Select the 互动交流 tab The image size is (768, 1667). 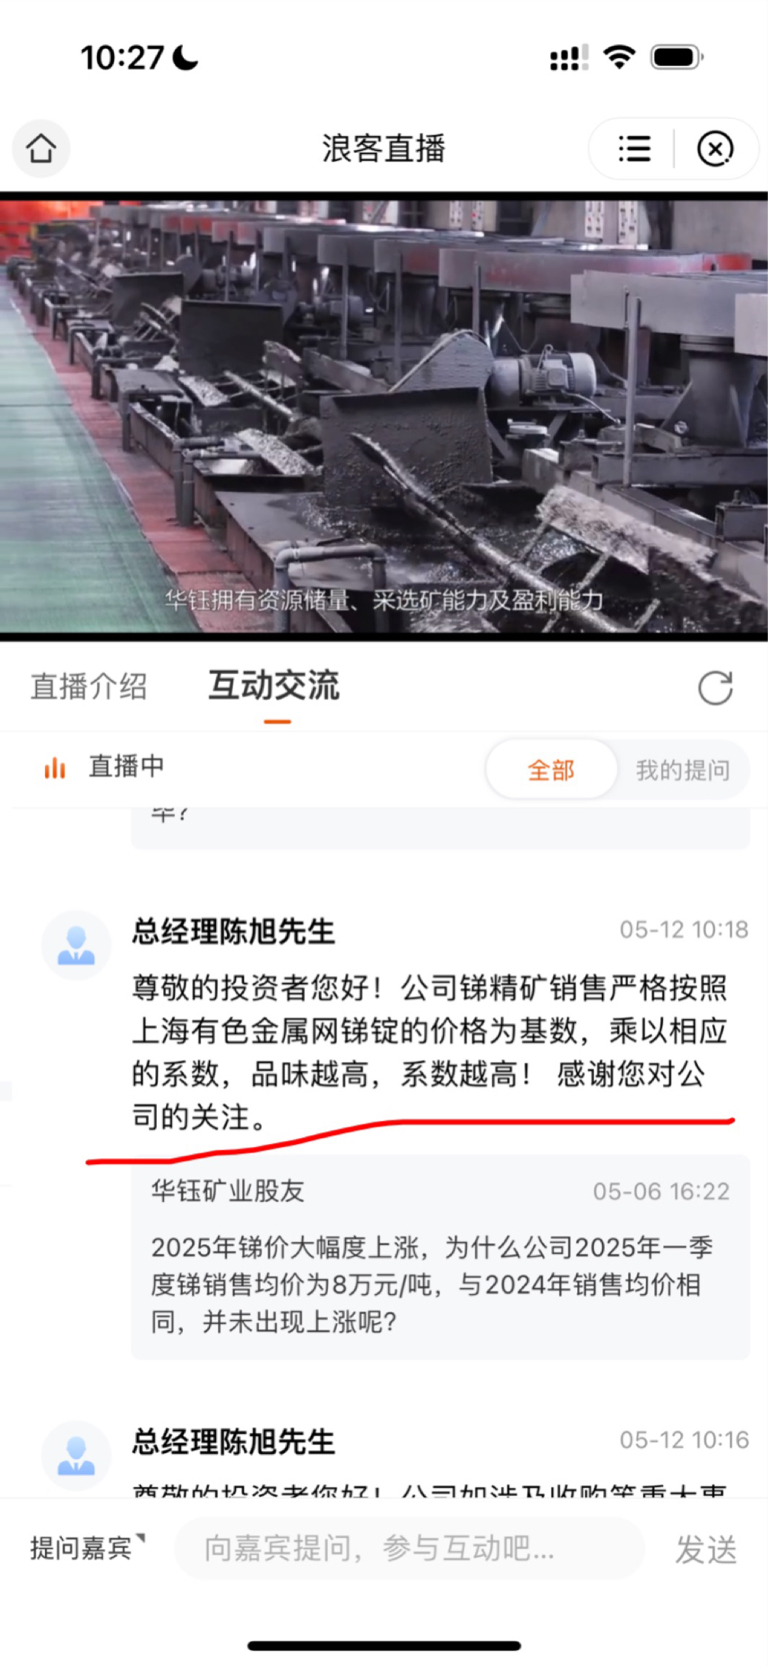(x=274, y=686)
